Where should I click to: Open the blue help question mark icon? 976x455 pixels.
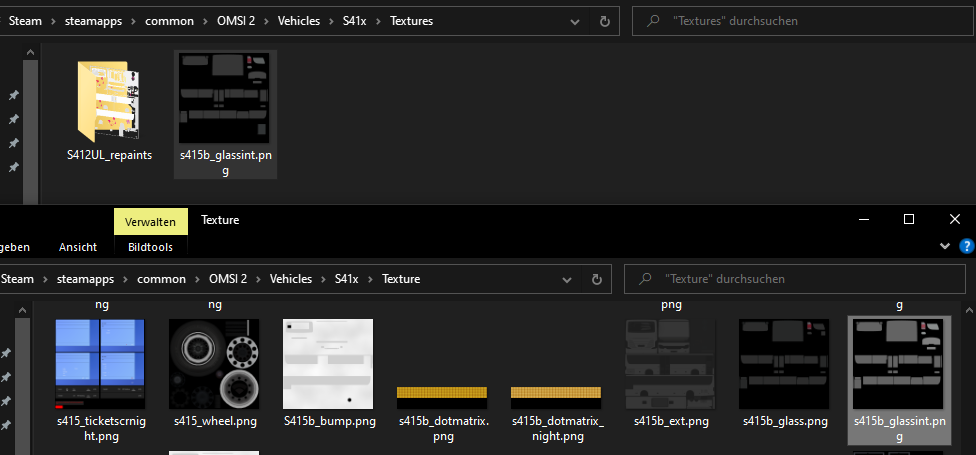[966, 246]
